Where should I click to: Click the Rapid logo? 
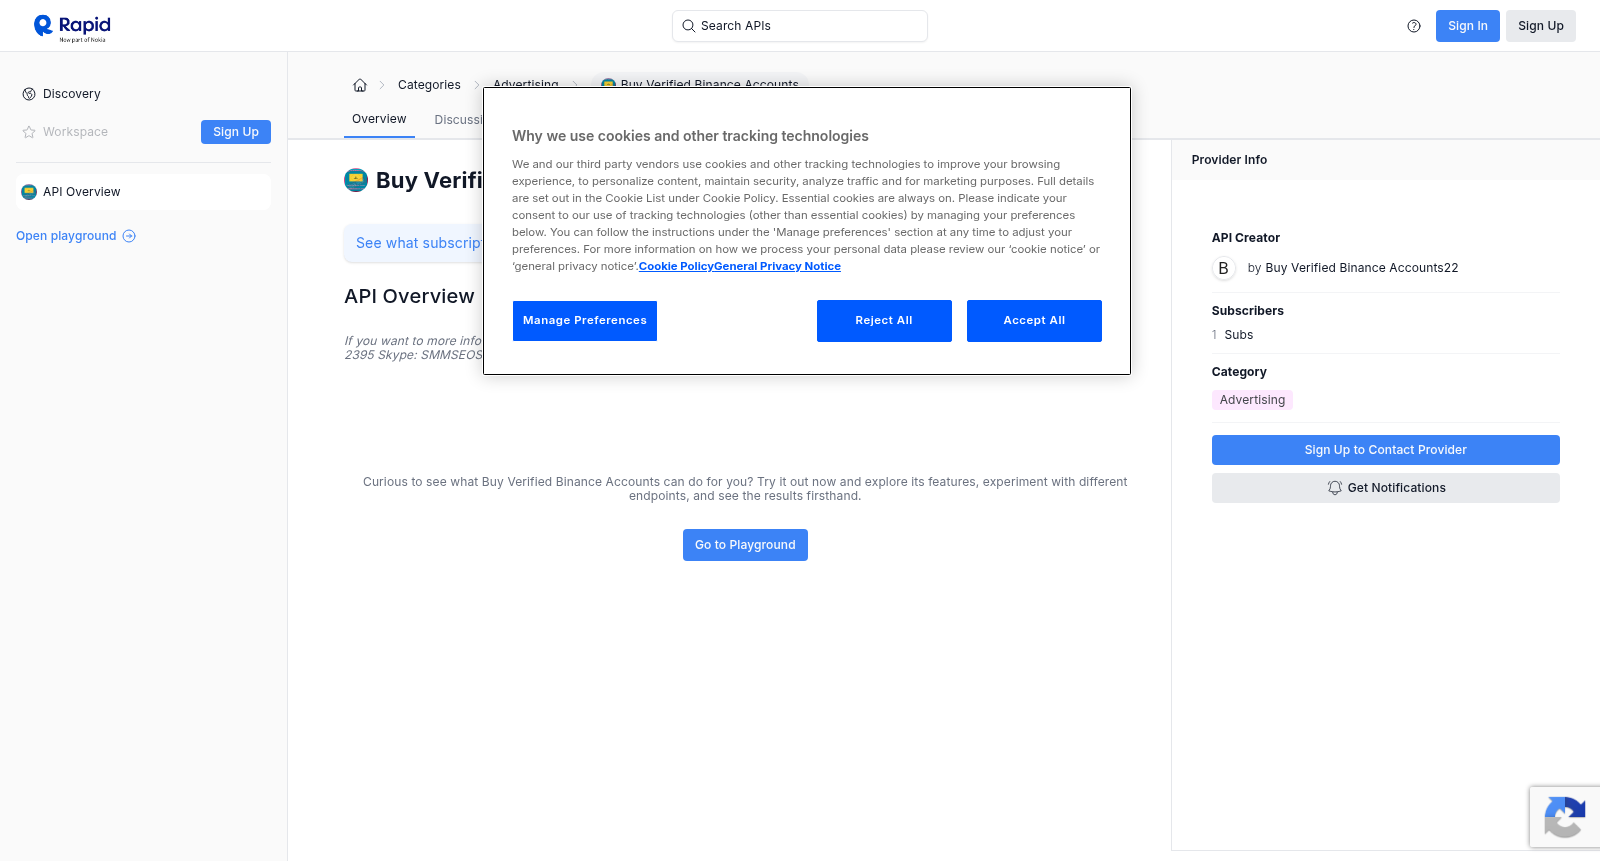72,27
